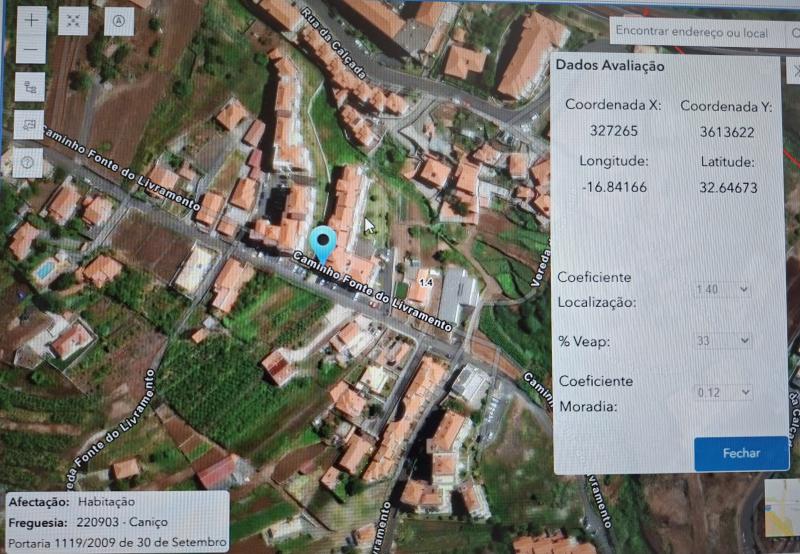Viewport: 800px width, 554px height.
Task: Open the layer tree panel icon
Action: 30,87
